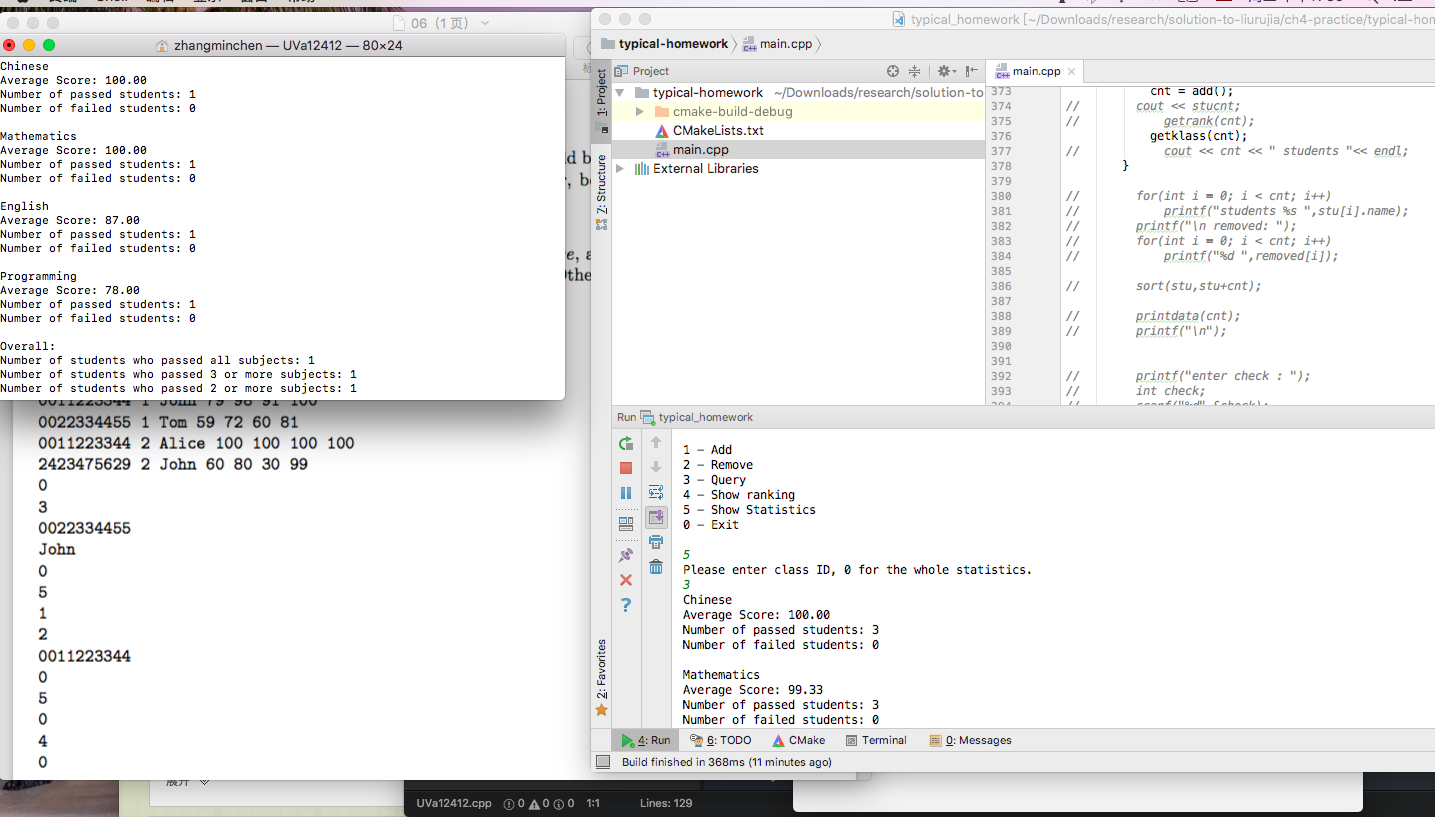Click the '5 – Show Statistics' console line
The width and height of the screenshot is (1435, 817).
[x=749, y=509]
